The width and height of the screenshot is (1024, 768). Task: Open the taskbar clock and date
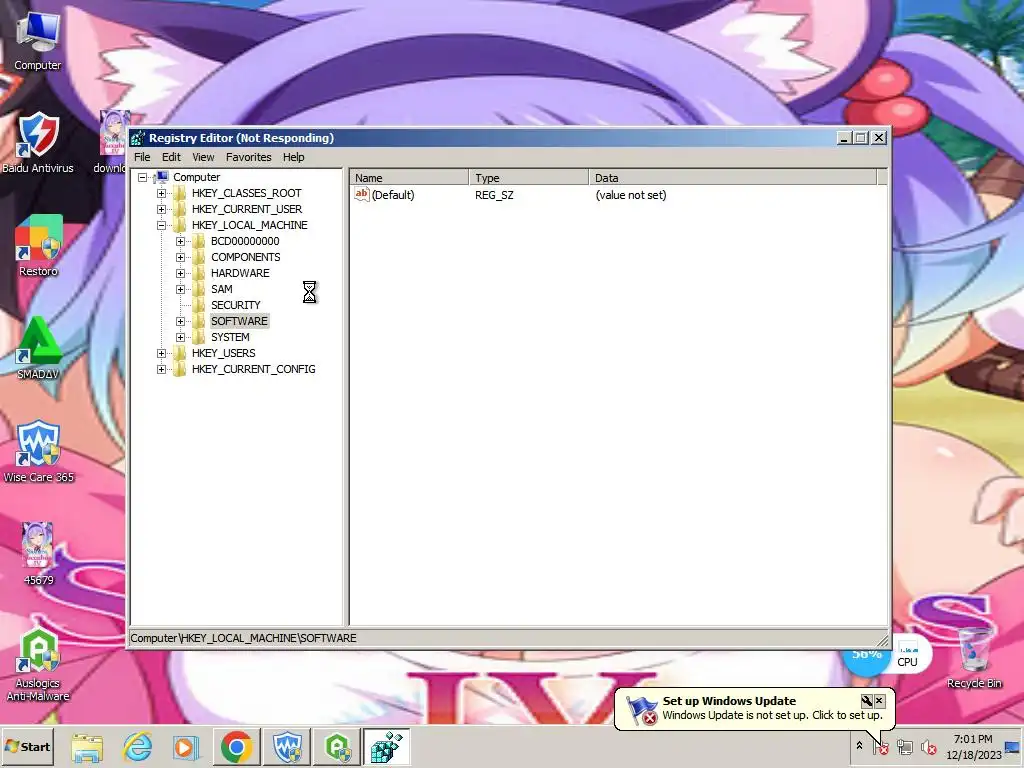(x=973, y=747)
